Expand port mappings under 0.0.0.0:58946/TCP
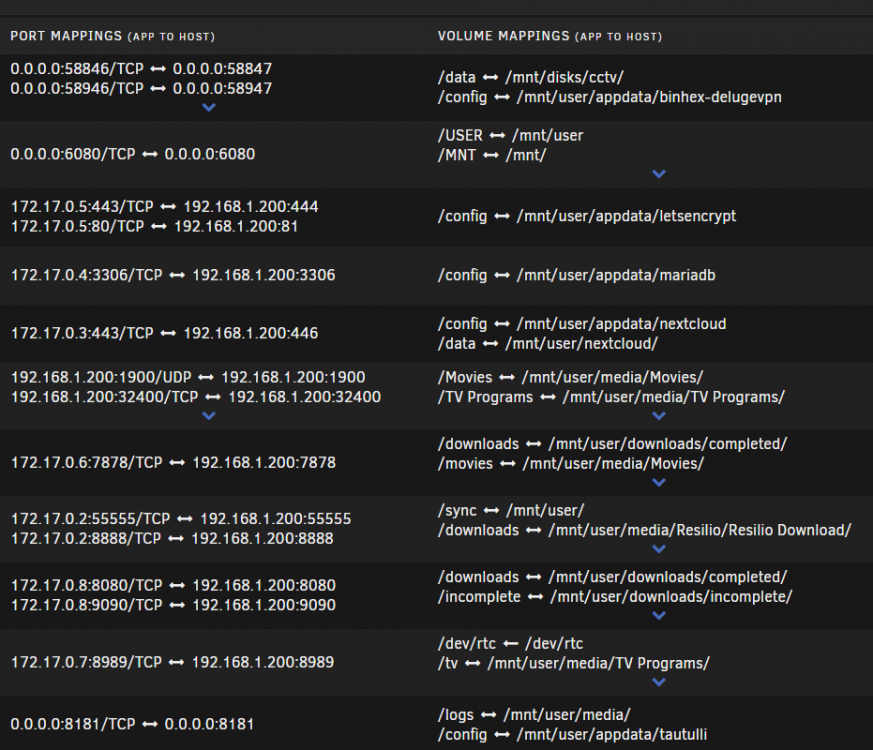This screenshot has height=750, width=873. [209, 107]
